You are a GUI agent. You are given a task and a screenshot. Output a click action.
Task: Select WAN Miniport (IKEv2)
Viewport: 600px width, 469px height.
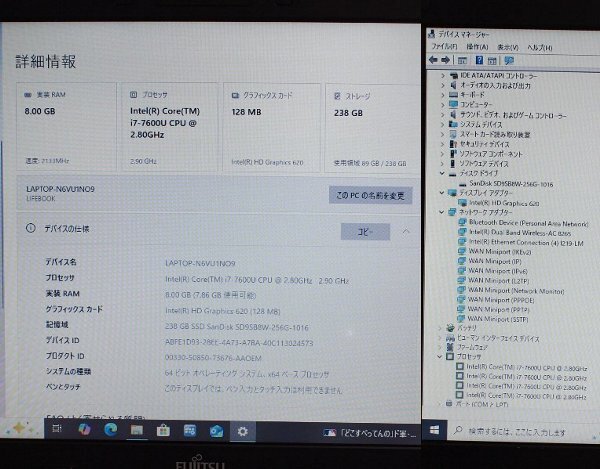click(500, 252)
